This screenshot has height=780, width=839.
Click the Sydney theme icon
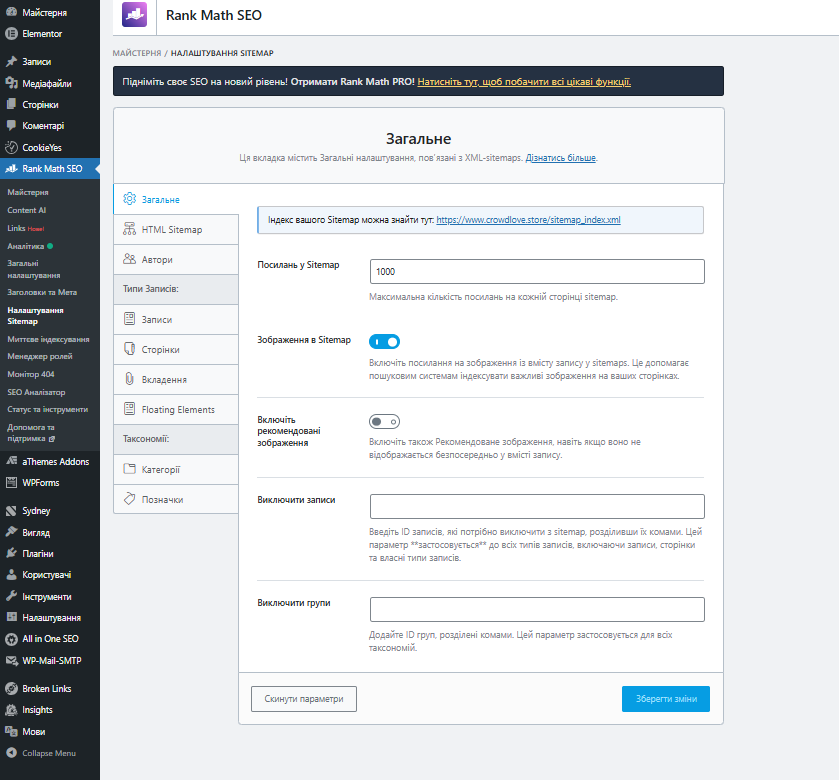[x=11, y=511]
